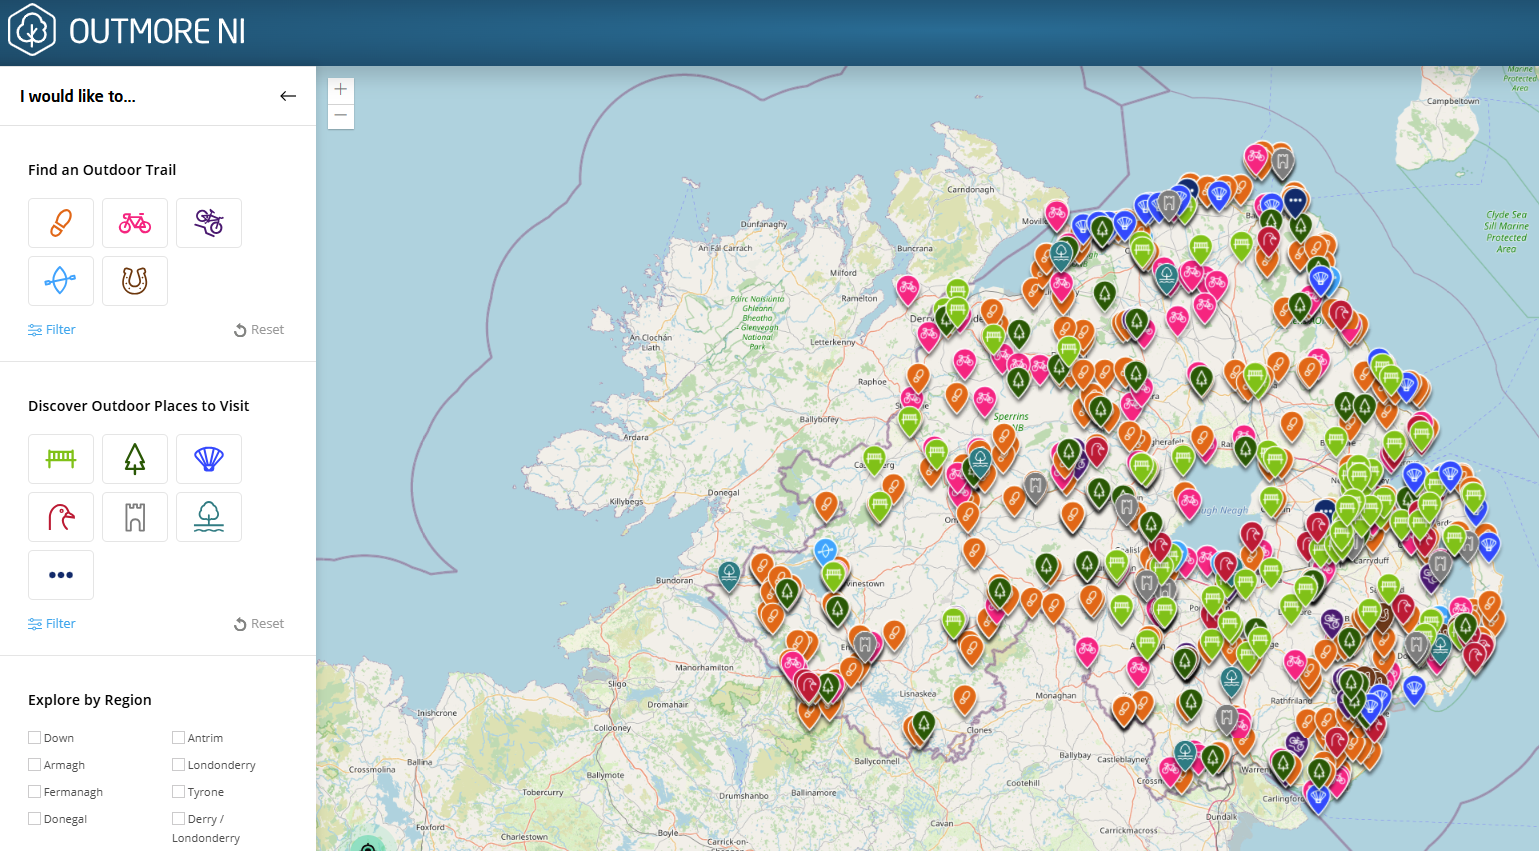Viewport: 1539px width, 851px height.
Task: Select the walking trail footprint icon
Action: coord(61,223)
